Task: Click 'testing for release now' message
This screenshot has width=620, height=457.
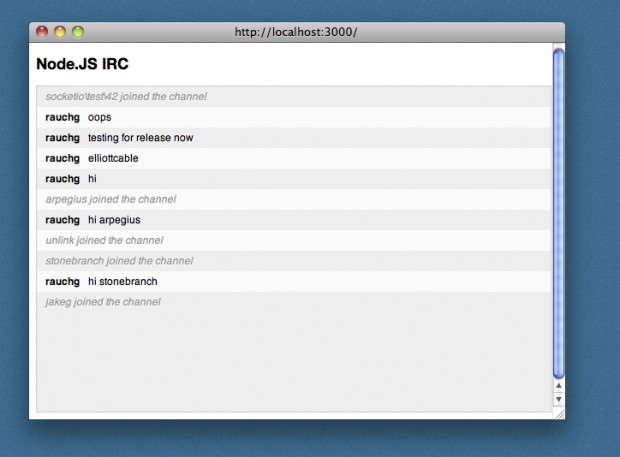Action: coord(140,138)
